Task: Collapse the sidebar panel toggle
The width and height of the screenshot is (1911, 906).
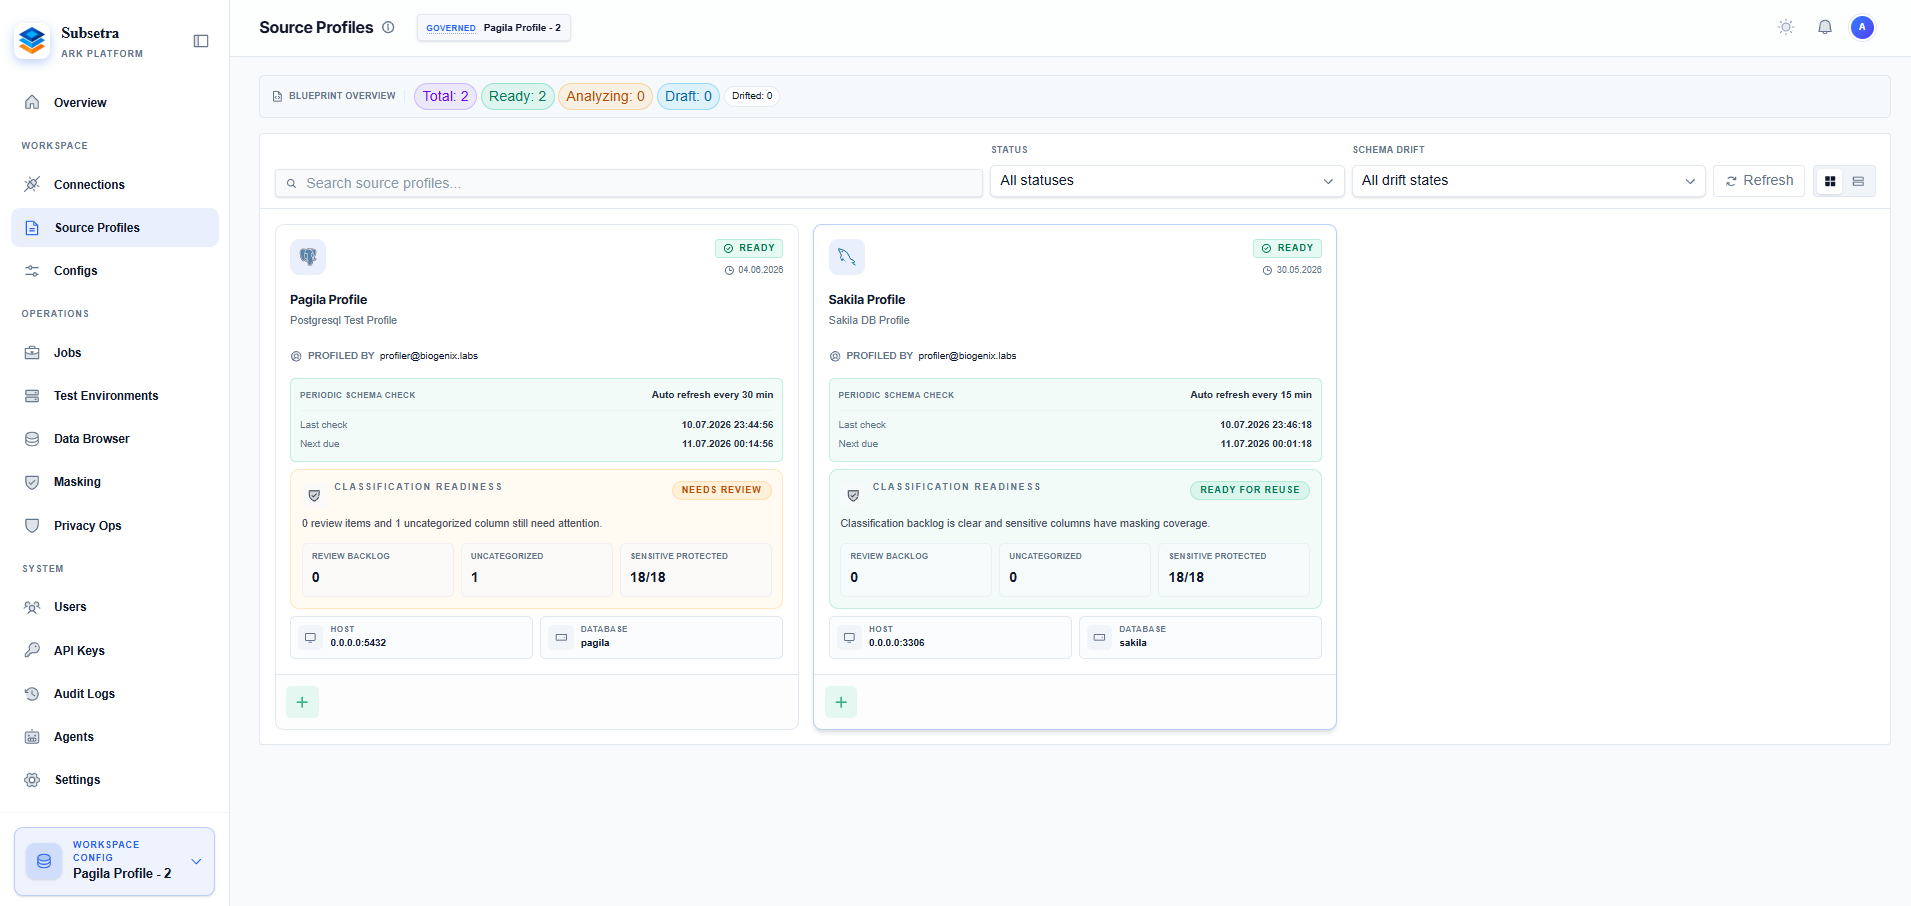Action: click(x=201, y=41)
